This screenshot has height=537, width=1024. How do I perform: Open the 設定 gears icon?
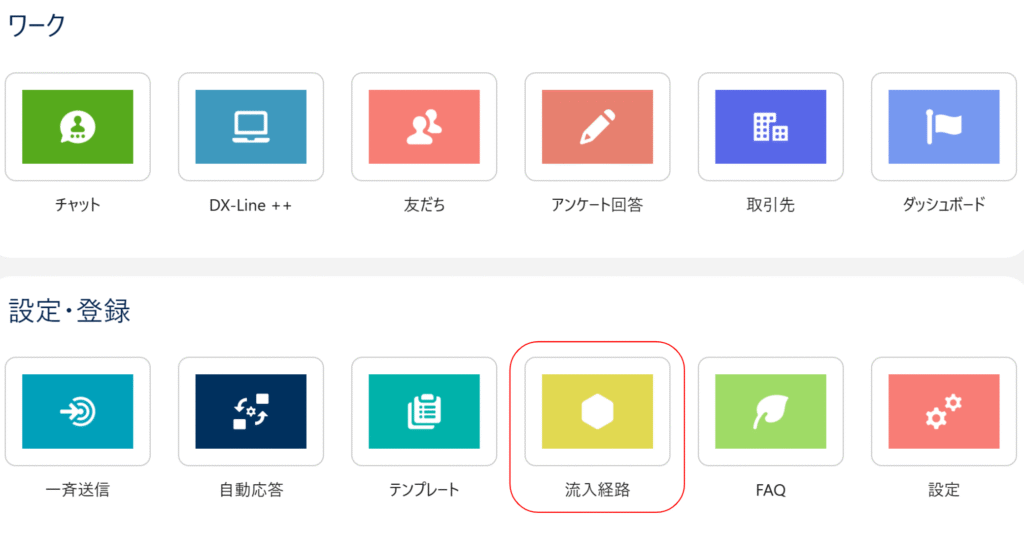click(943, 411)
